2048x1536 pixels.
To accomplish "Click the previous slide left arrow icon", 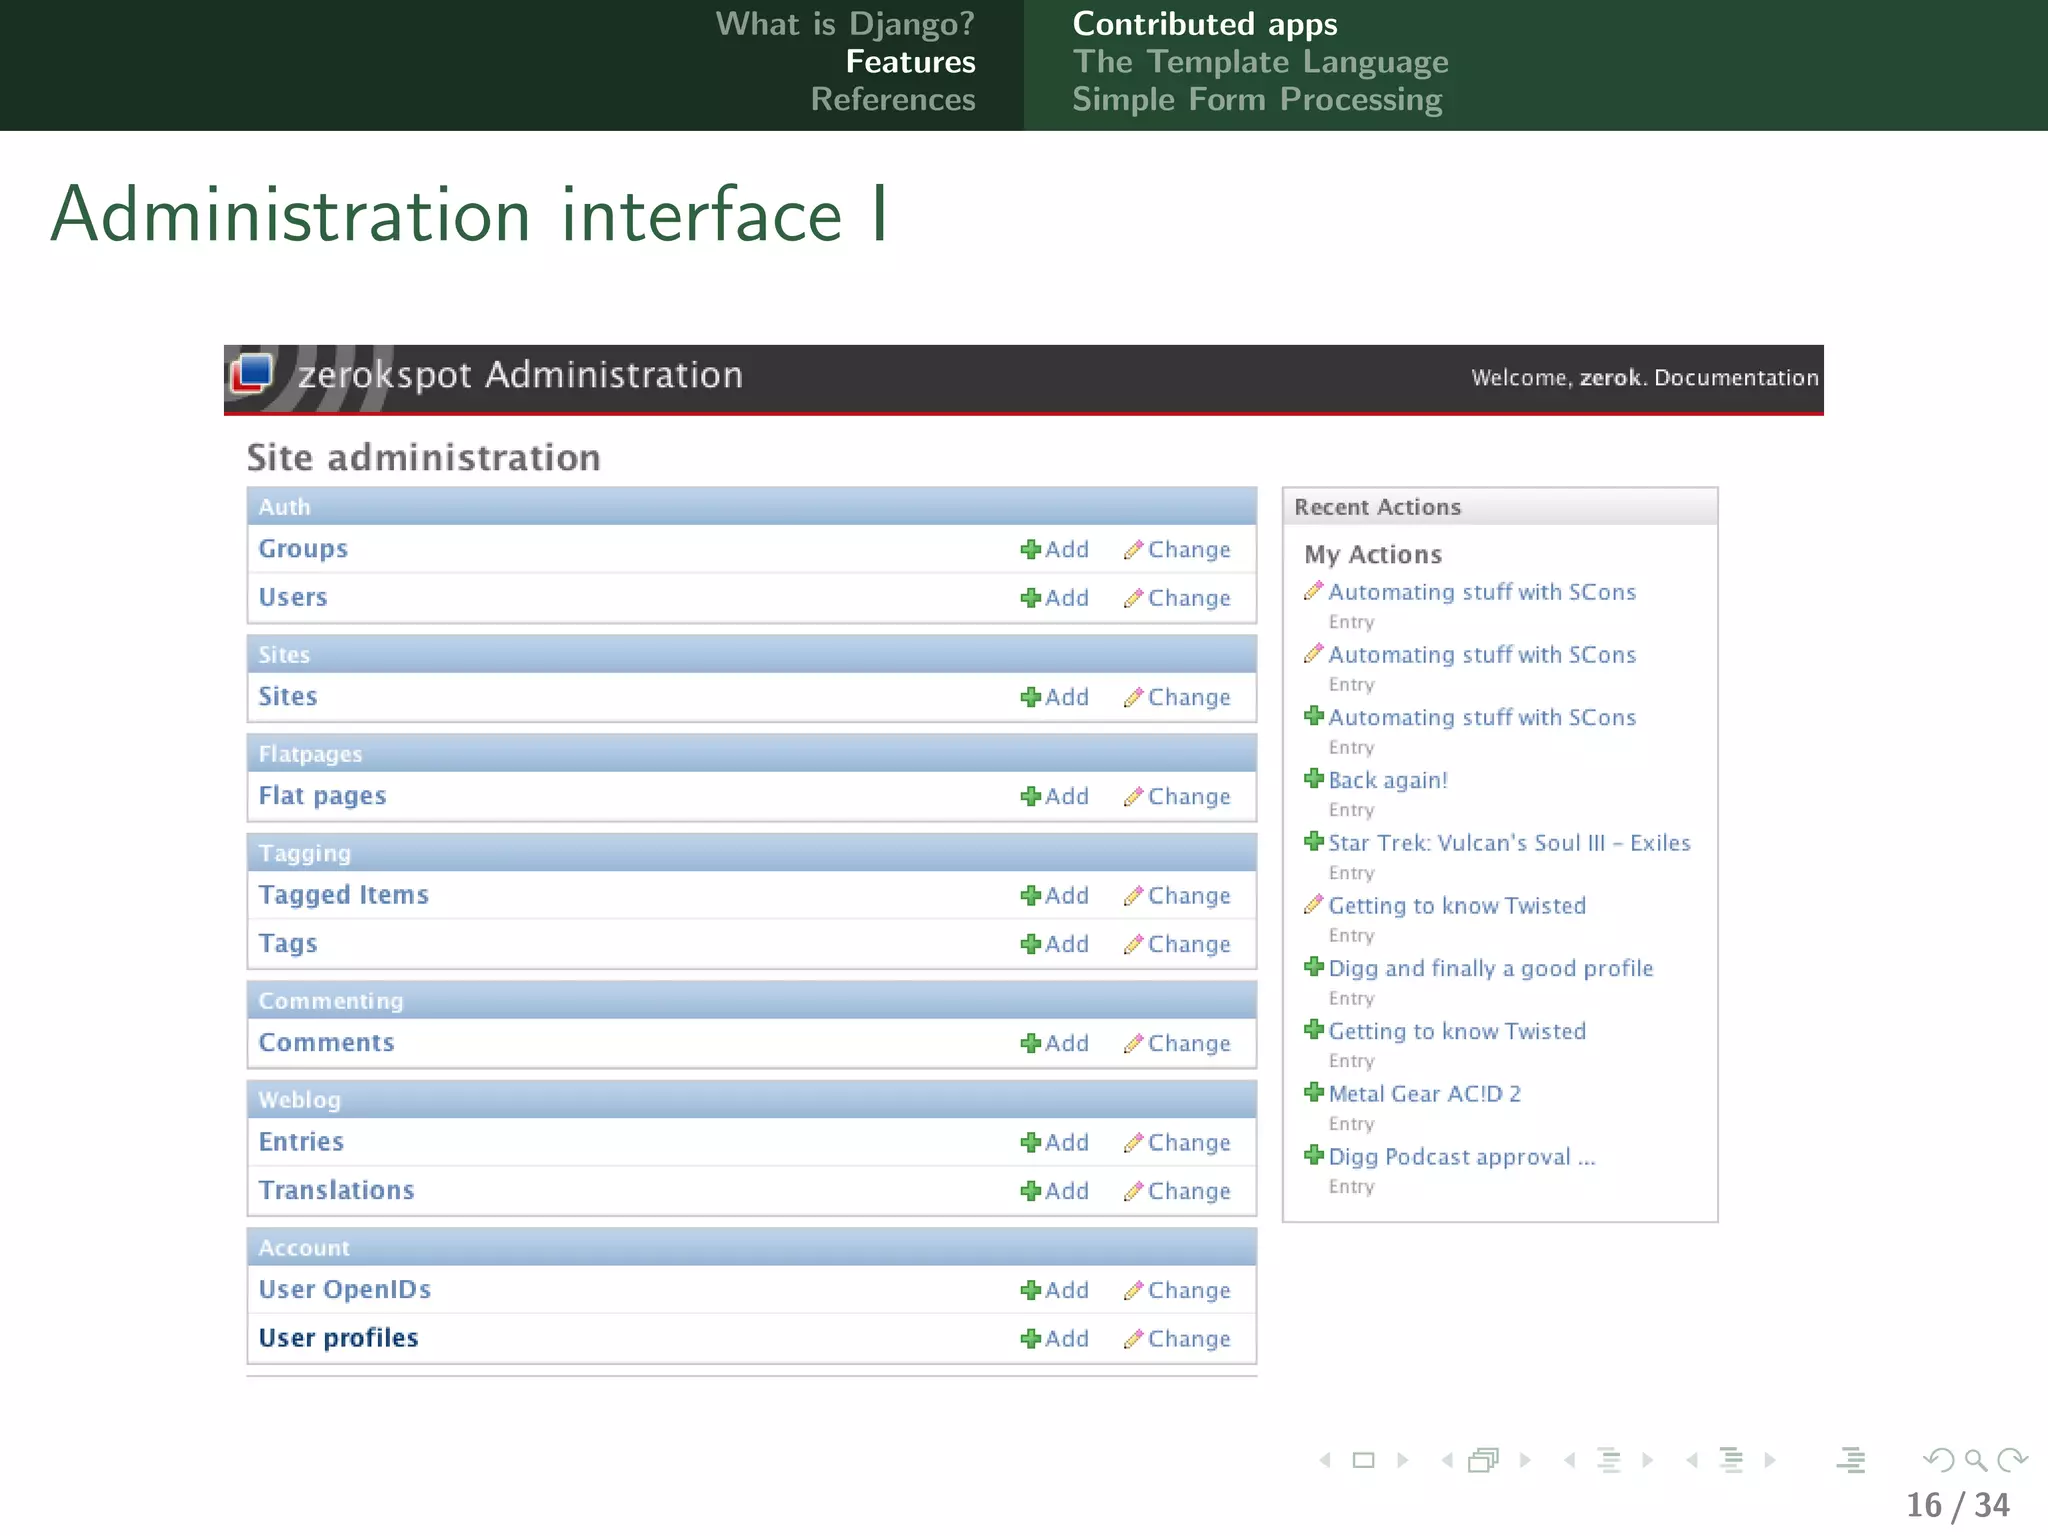I will click(1325, 1460).
